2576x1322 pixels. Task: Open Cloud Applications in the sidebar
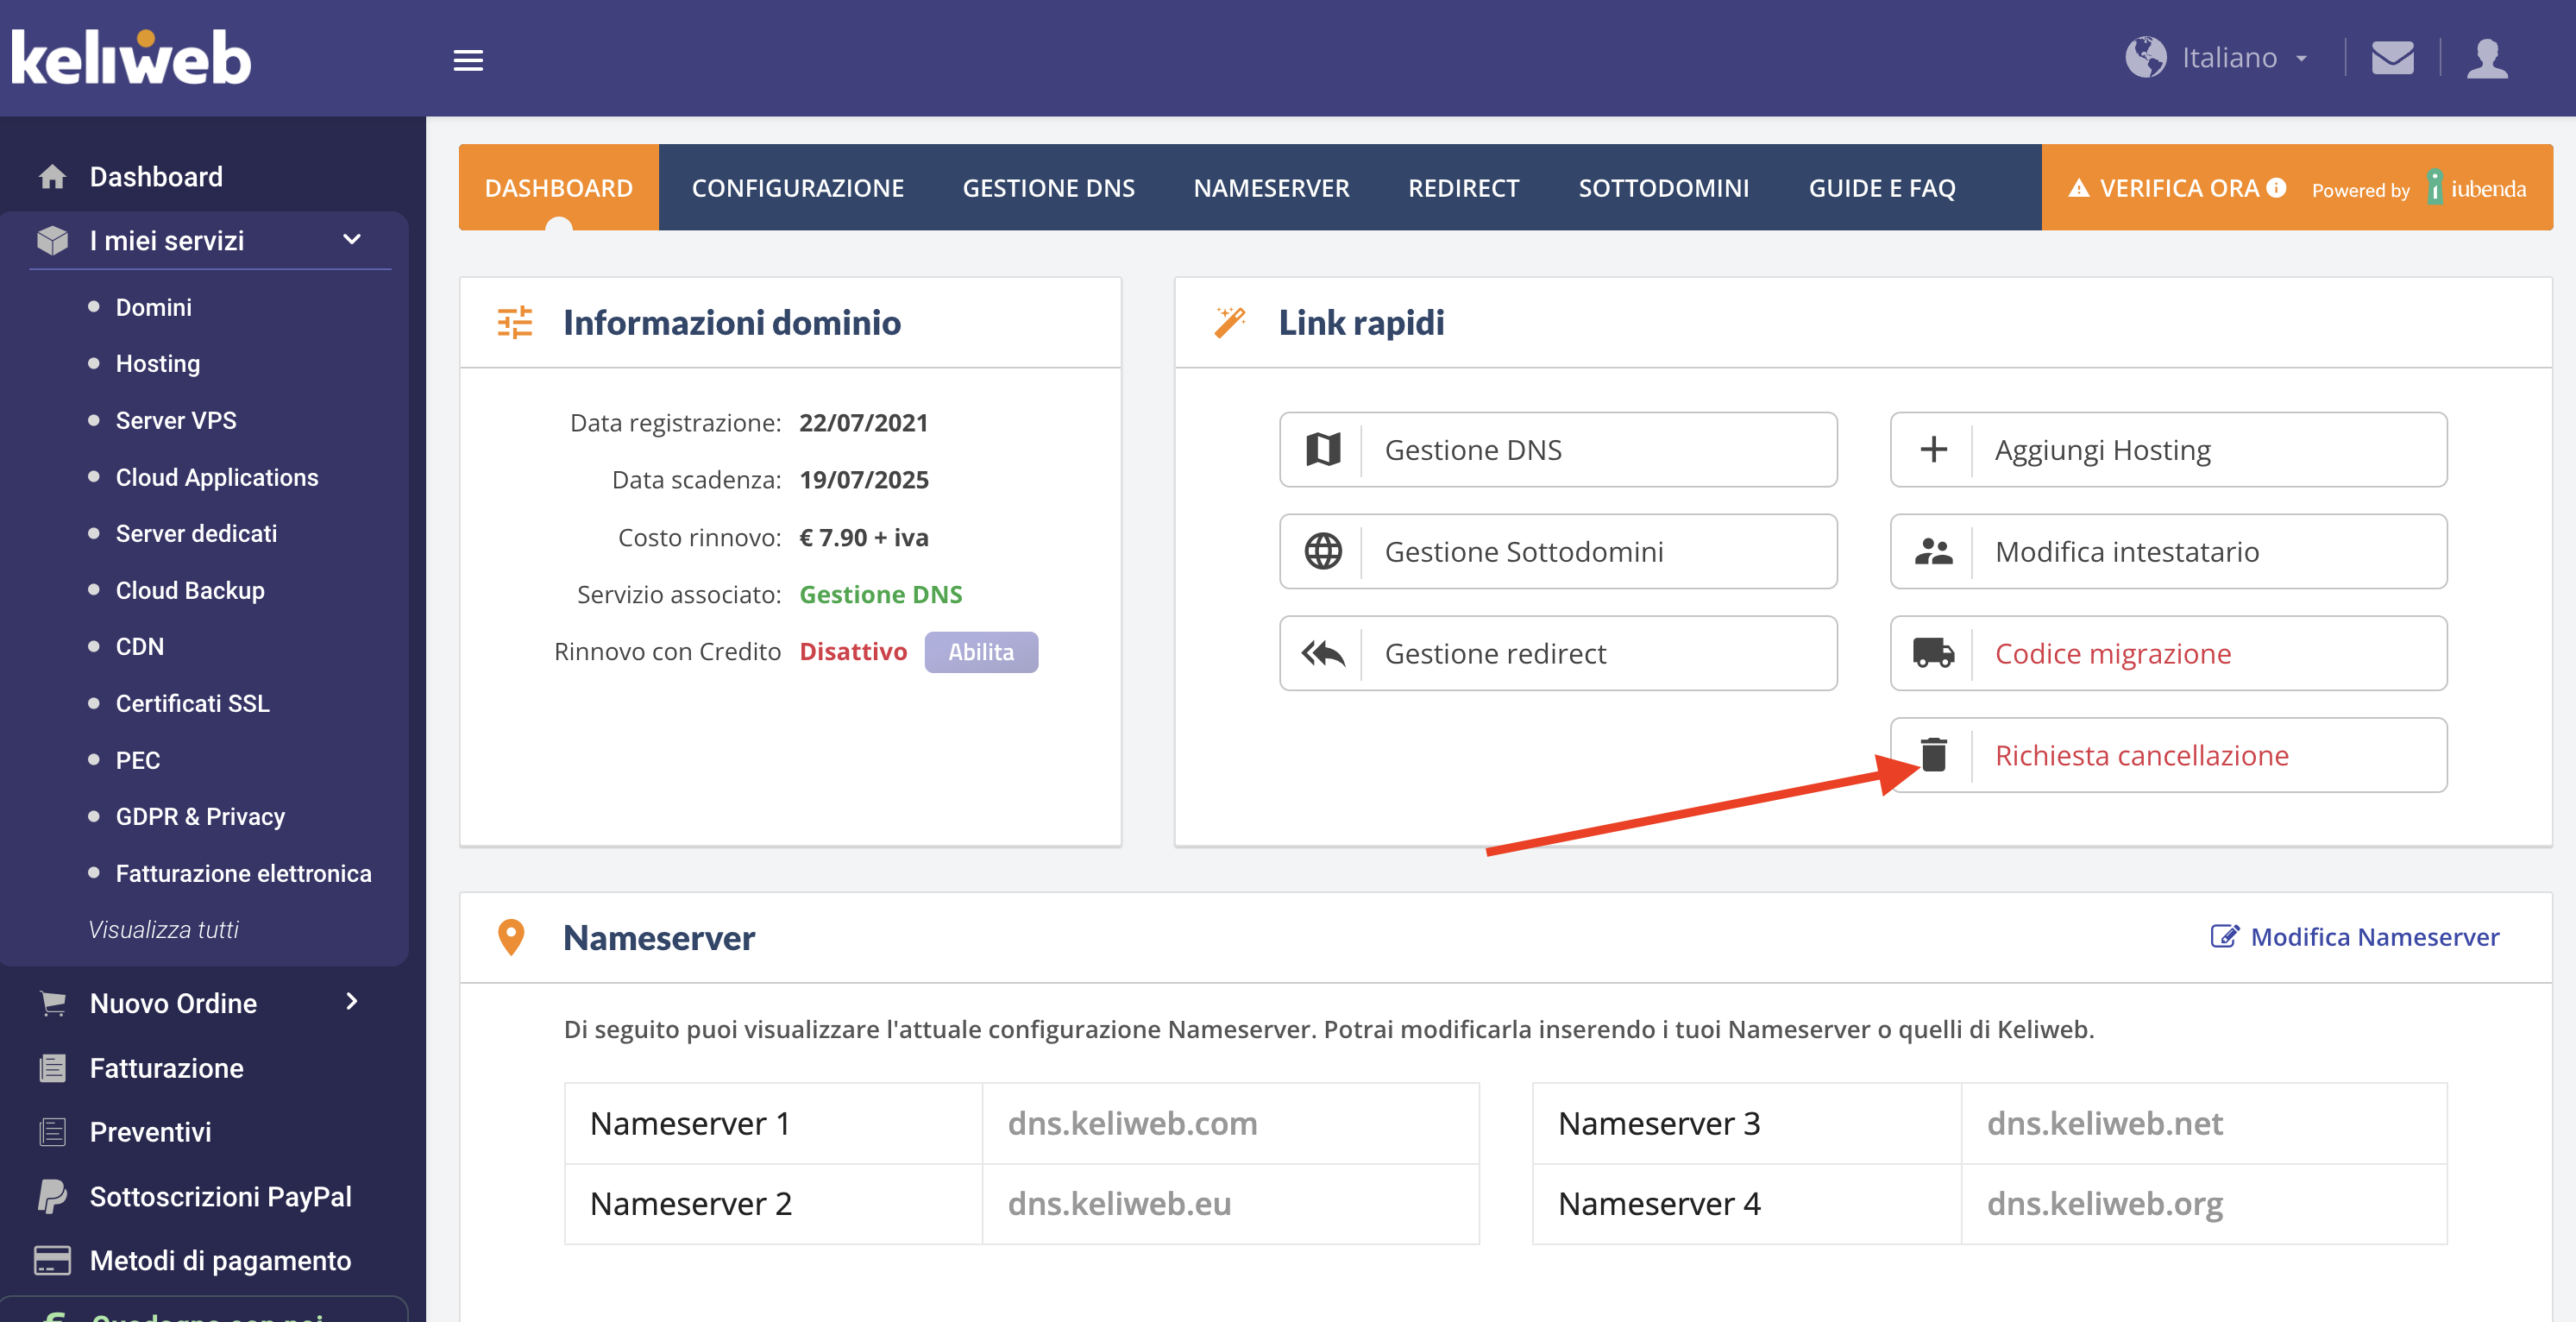(x=216, y=477)
